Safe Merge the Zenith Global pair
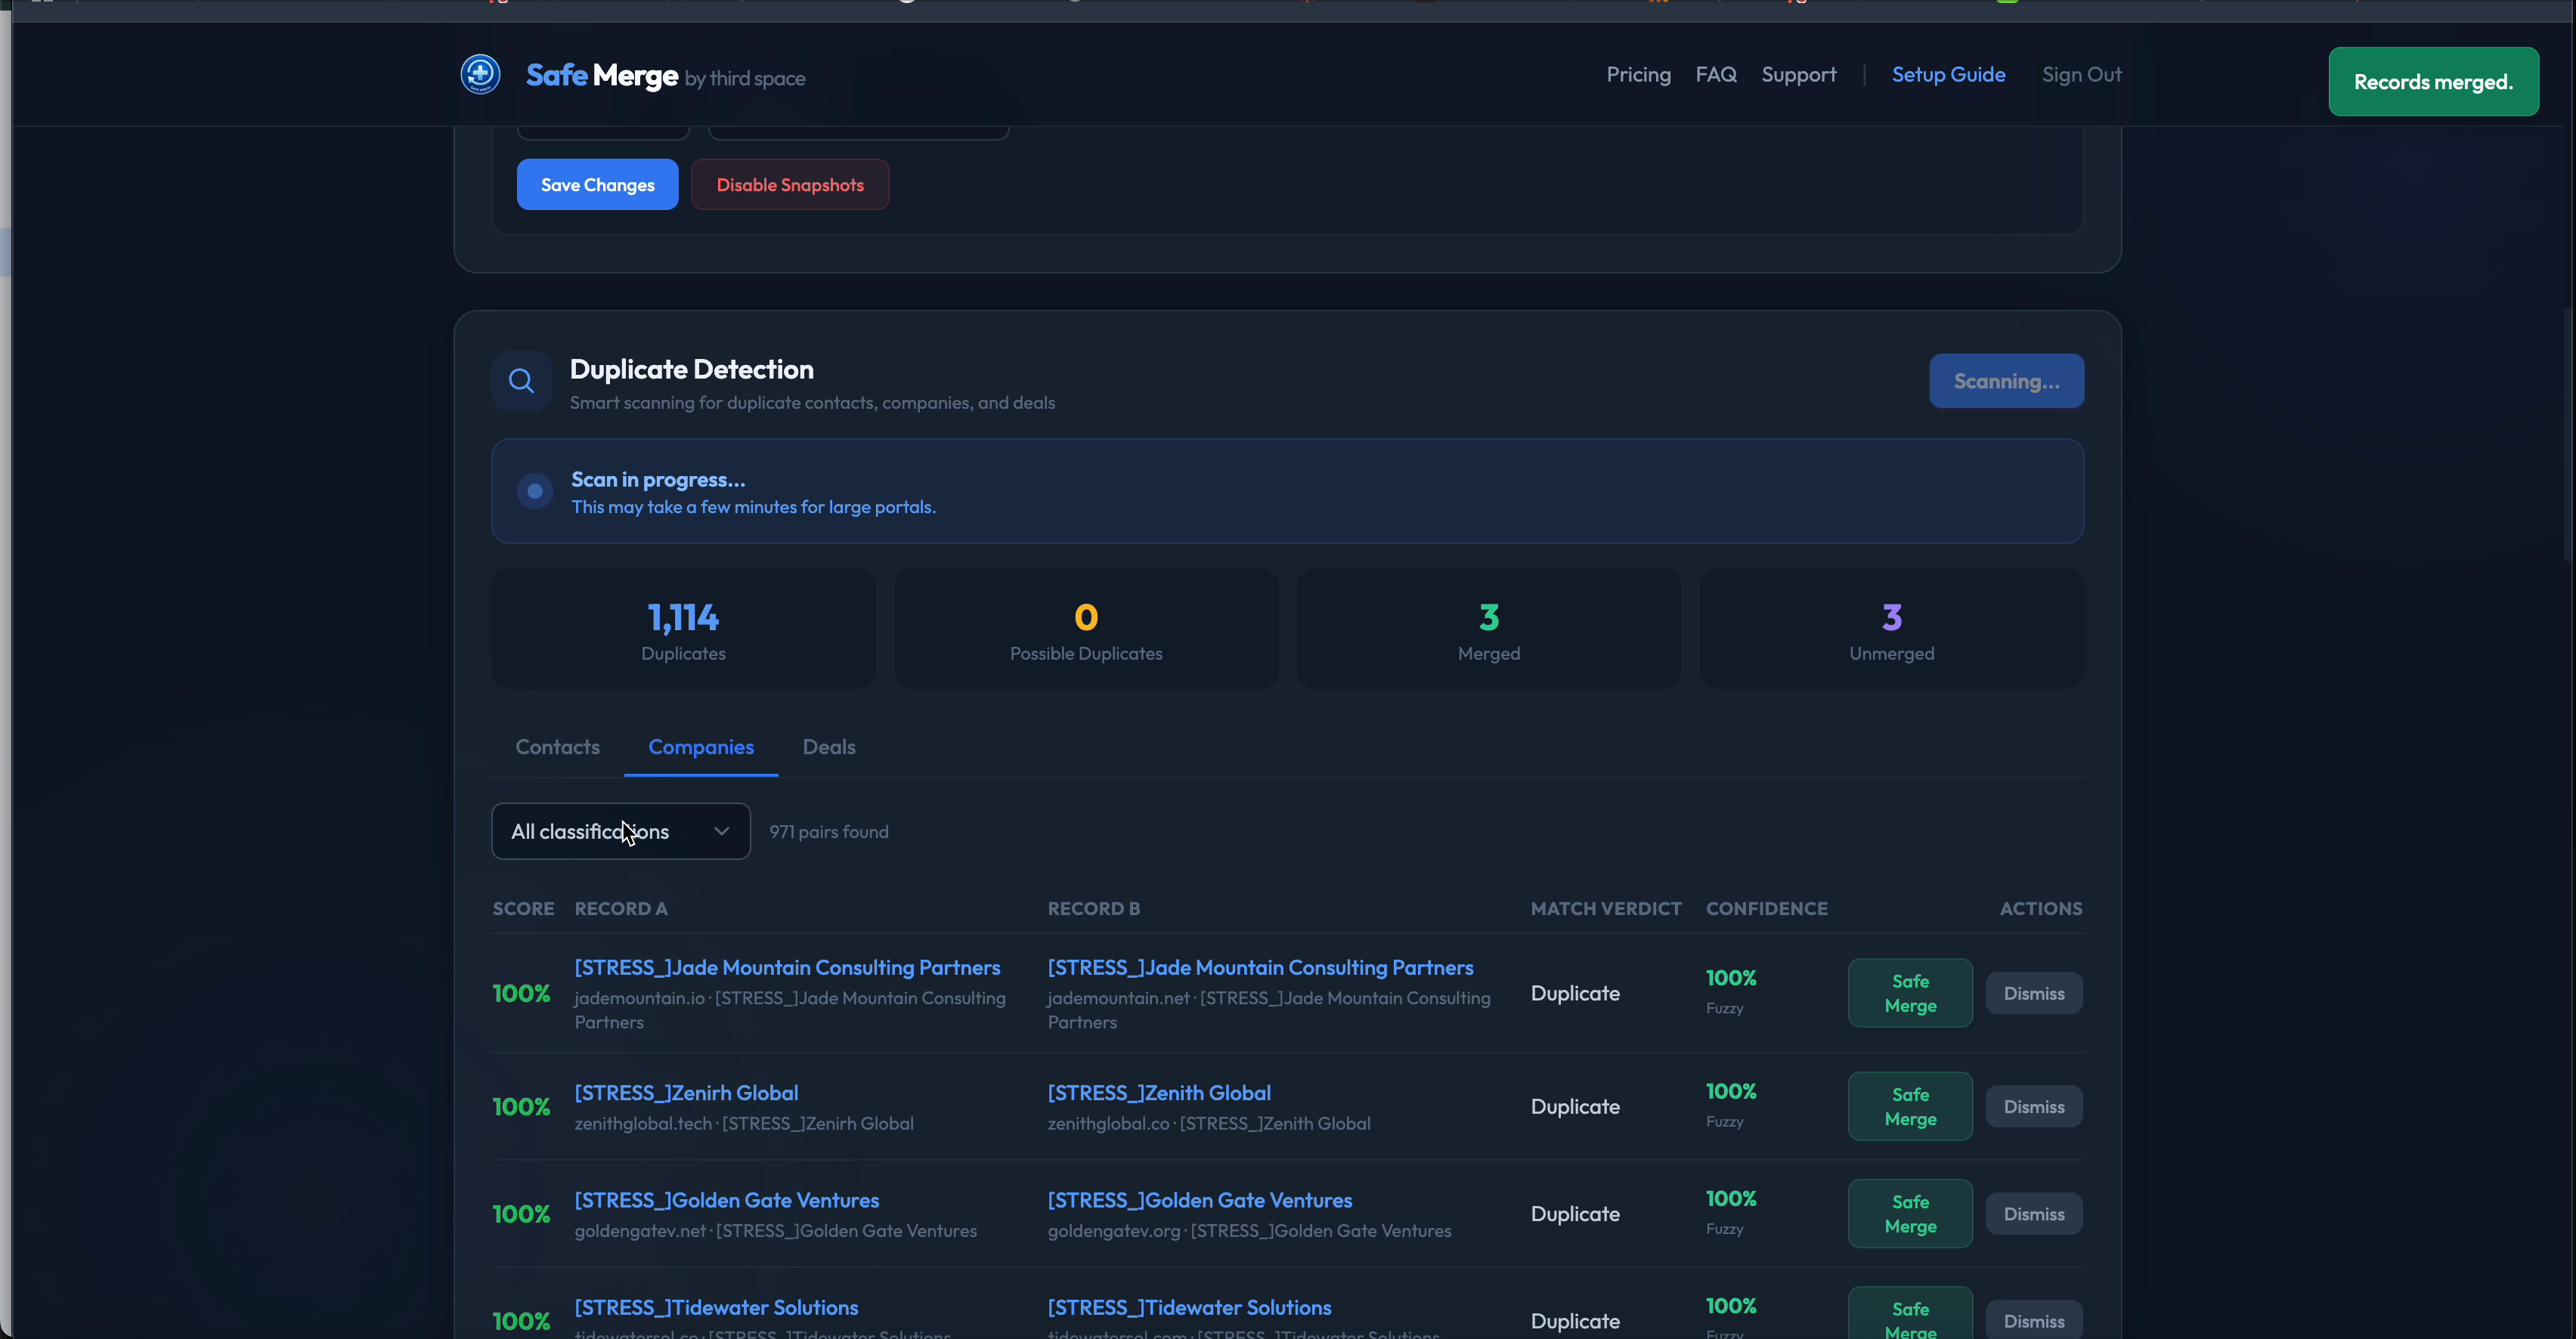This screenshot has height=1339, width=2576. (1910, 1106)
